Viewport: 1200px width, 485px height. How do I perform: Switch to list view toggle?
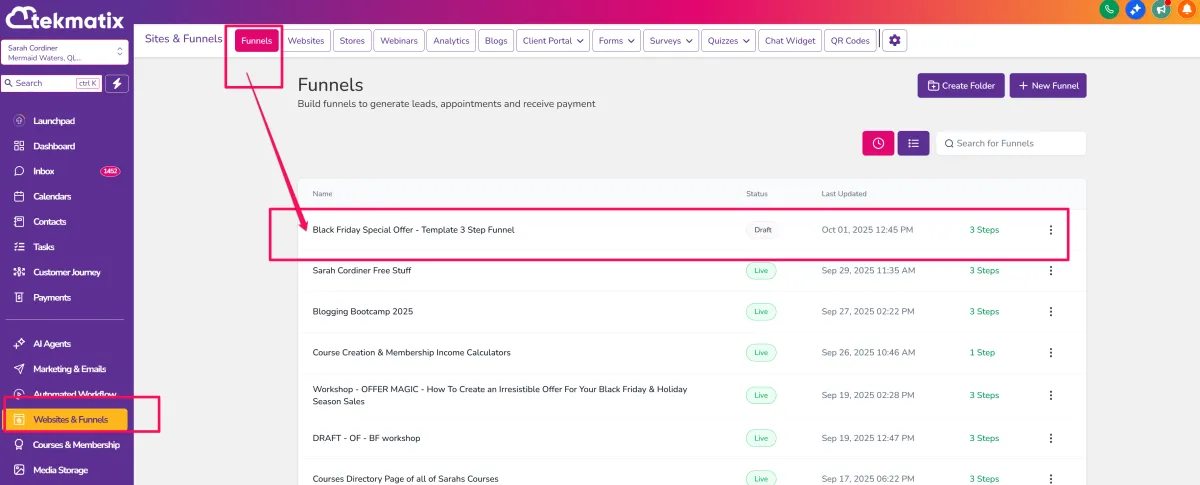(x=913, y=143)
